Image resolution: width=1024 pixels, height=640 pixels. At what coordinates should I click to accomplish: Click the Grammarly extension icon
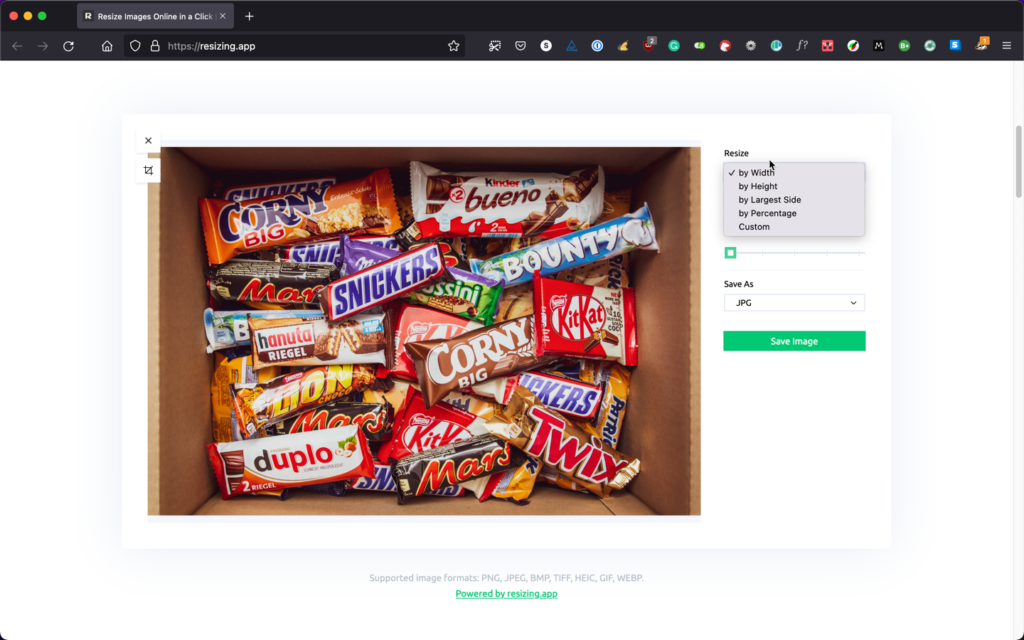[674, 46]
